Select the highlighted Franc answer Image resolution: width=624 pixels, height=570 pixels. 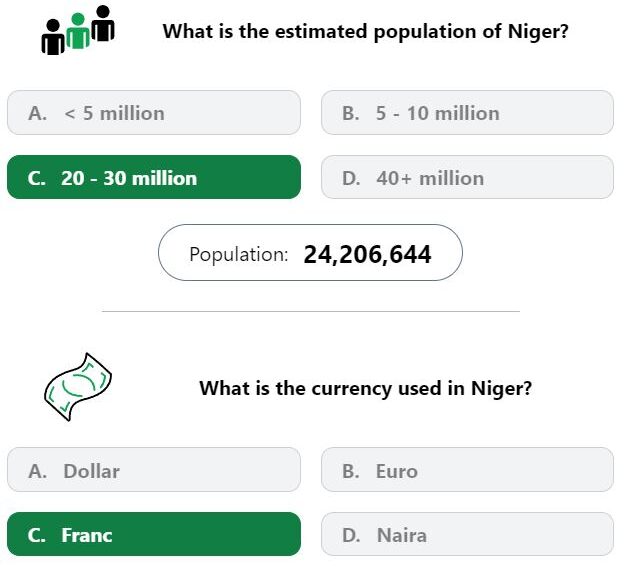(154, 534)
